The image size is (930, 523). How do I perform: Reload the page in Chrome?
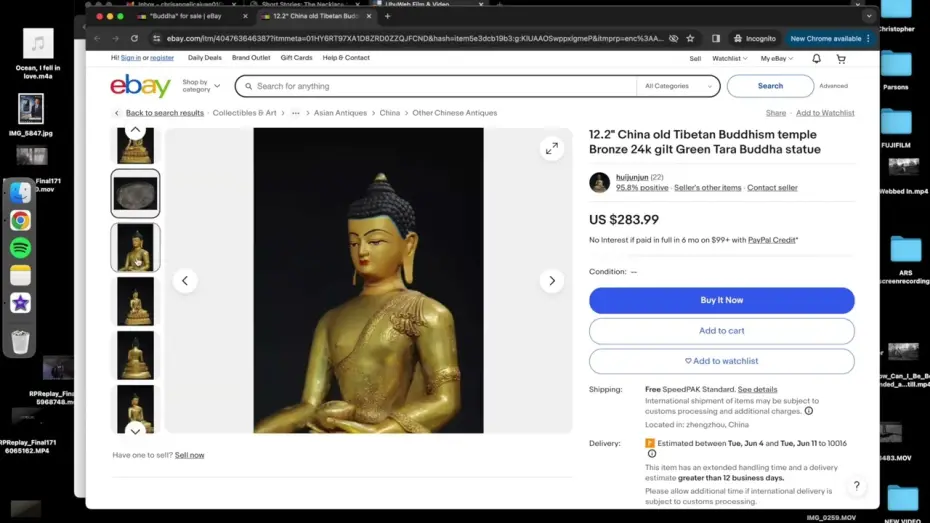134,39
